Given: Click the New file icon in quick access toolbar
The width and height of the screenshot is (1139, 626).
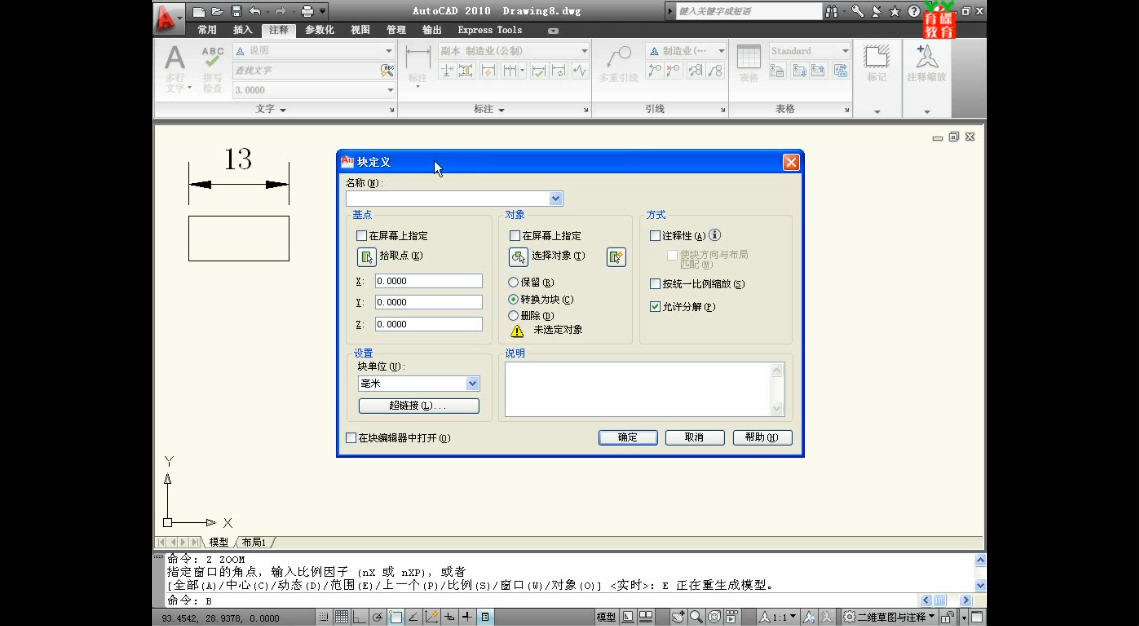Looking at the screenshot, I should [199, 11].
